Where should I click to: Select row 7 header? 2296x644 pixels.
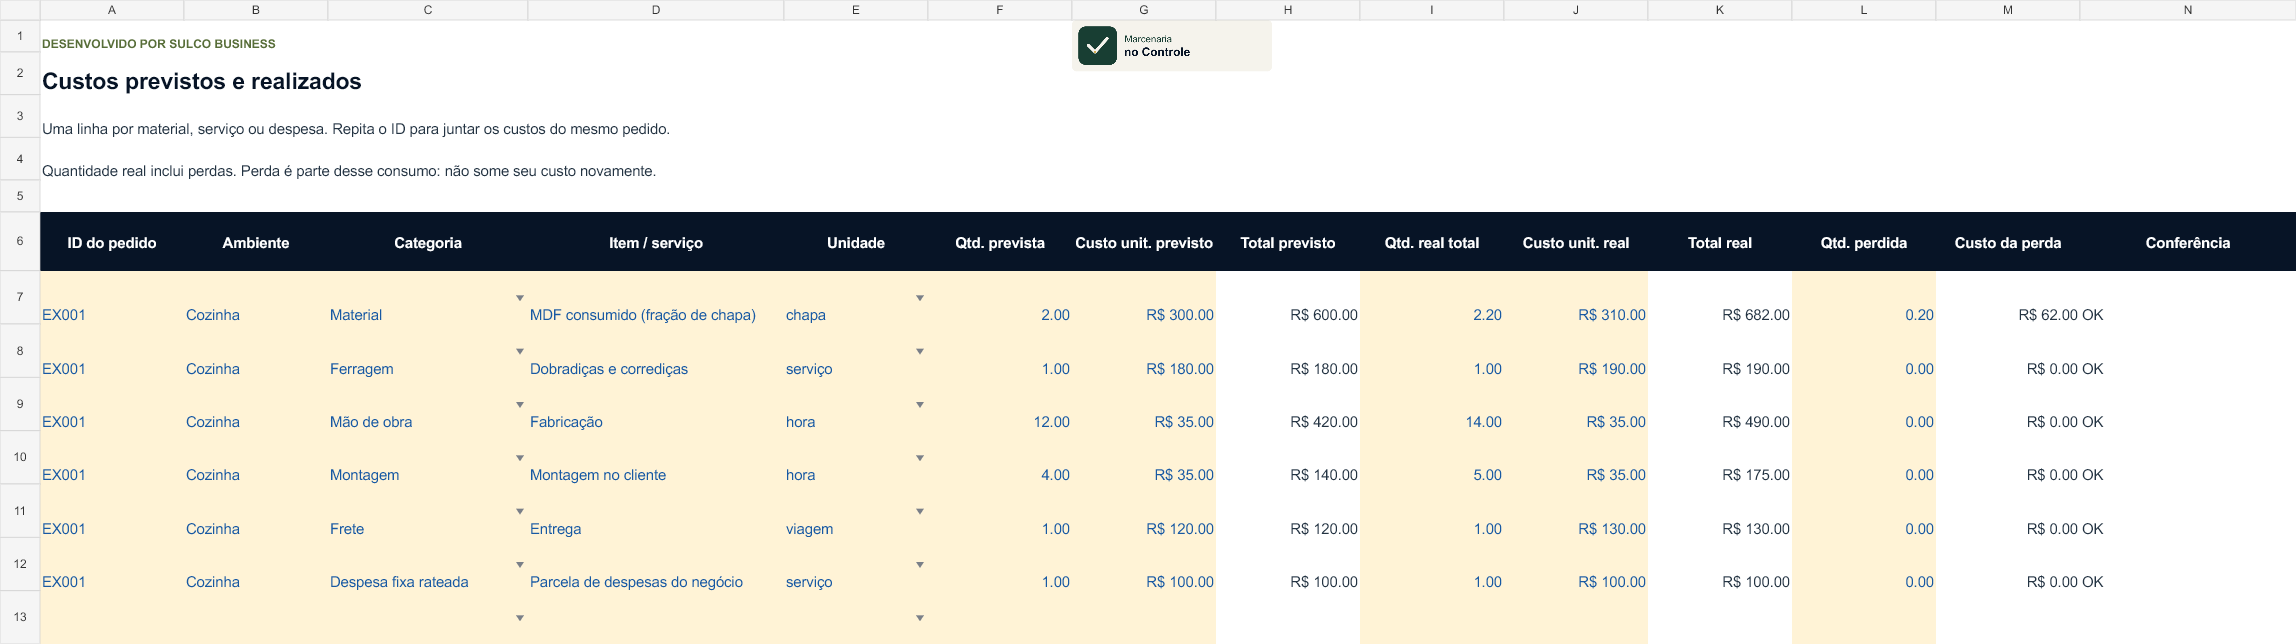coord(20,297)
